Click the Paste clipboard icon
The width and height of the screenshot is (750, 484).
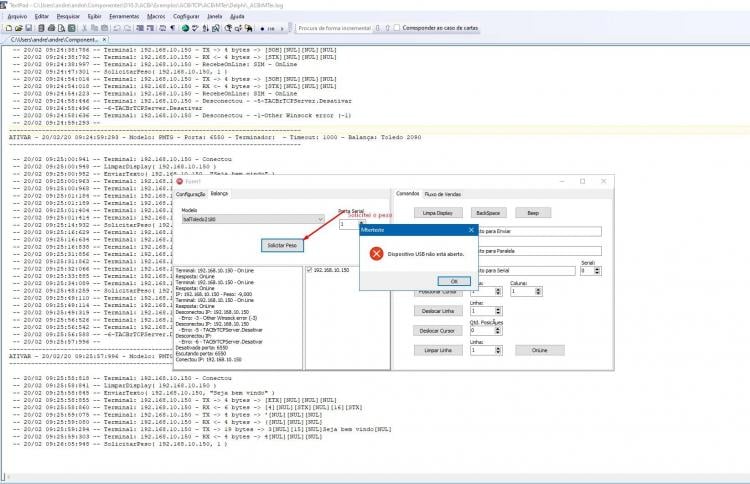tap(105, 28)
